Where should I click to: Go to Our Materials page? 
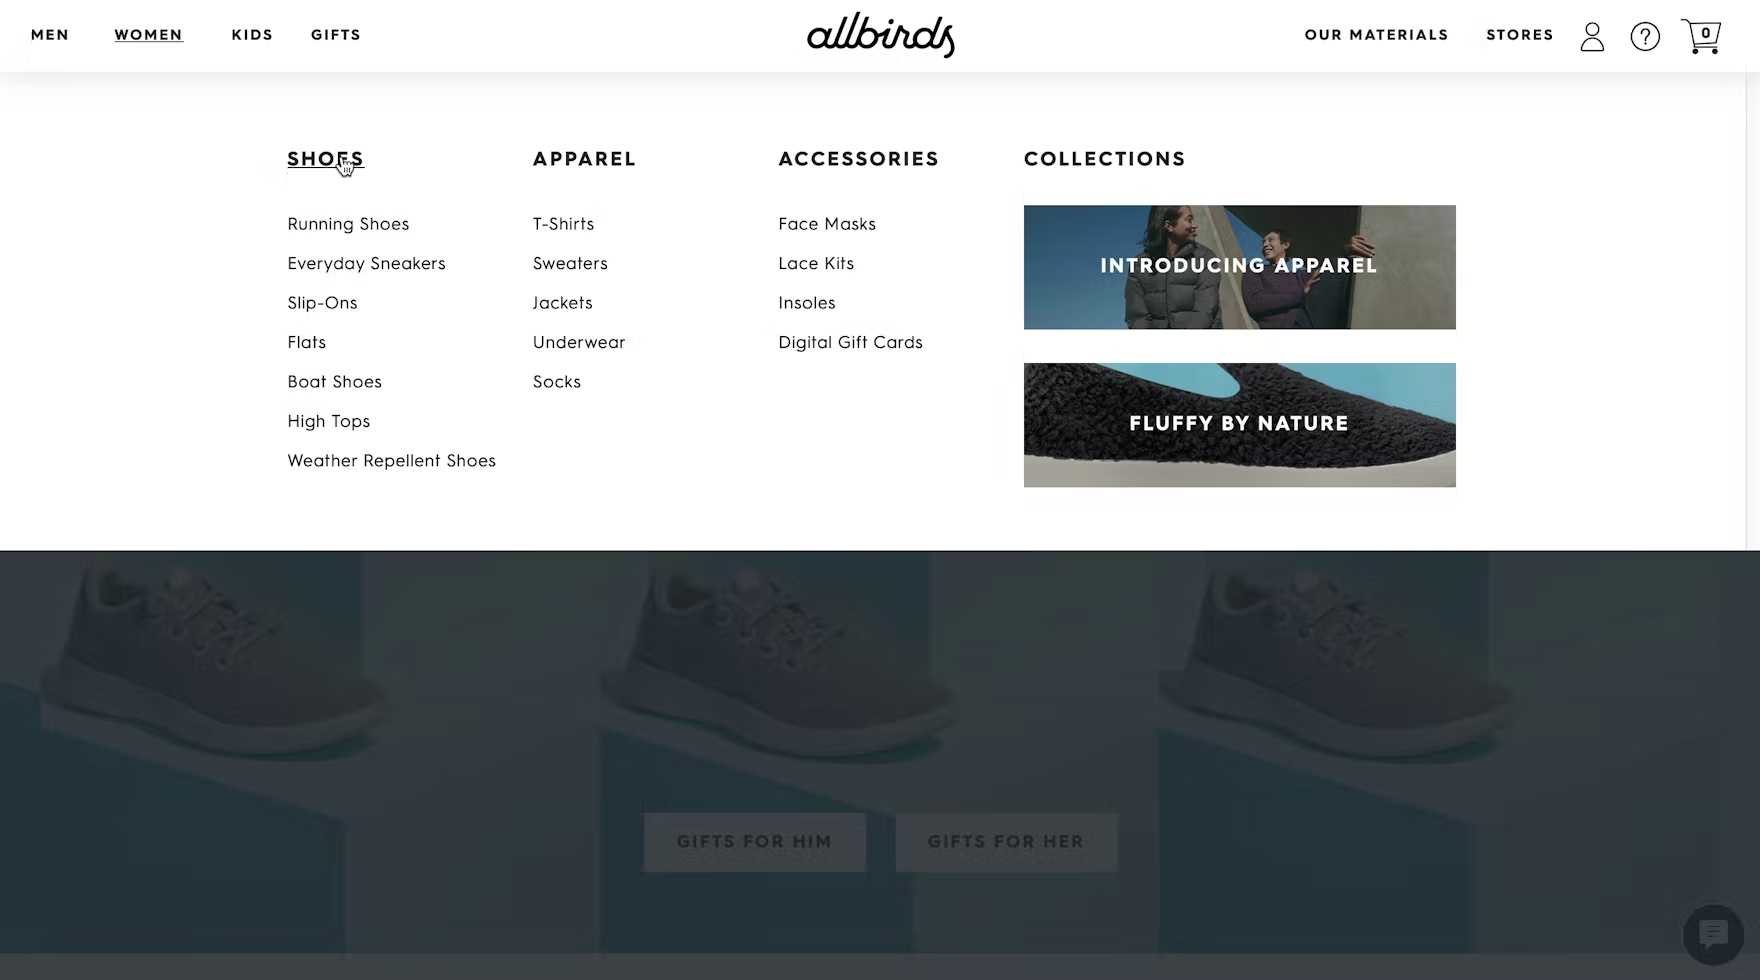[1376, 35]
